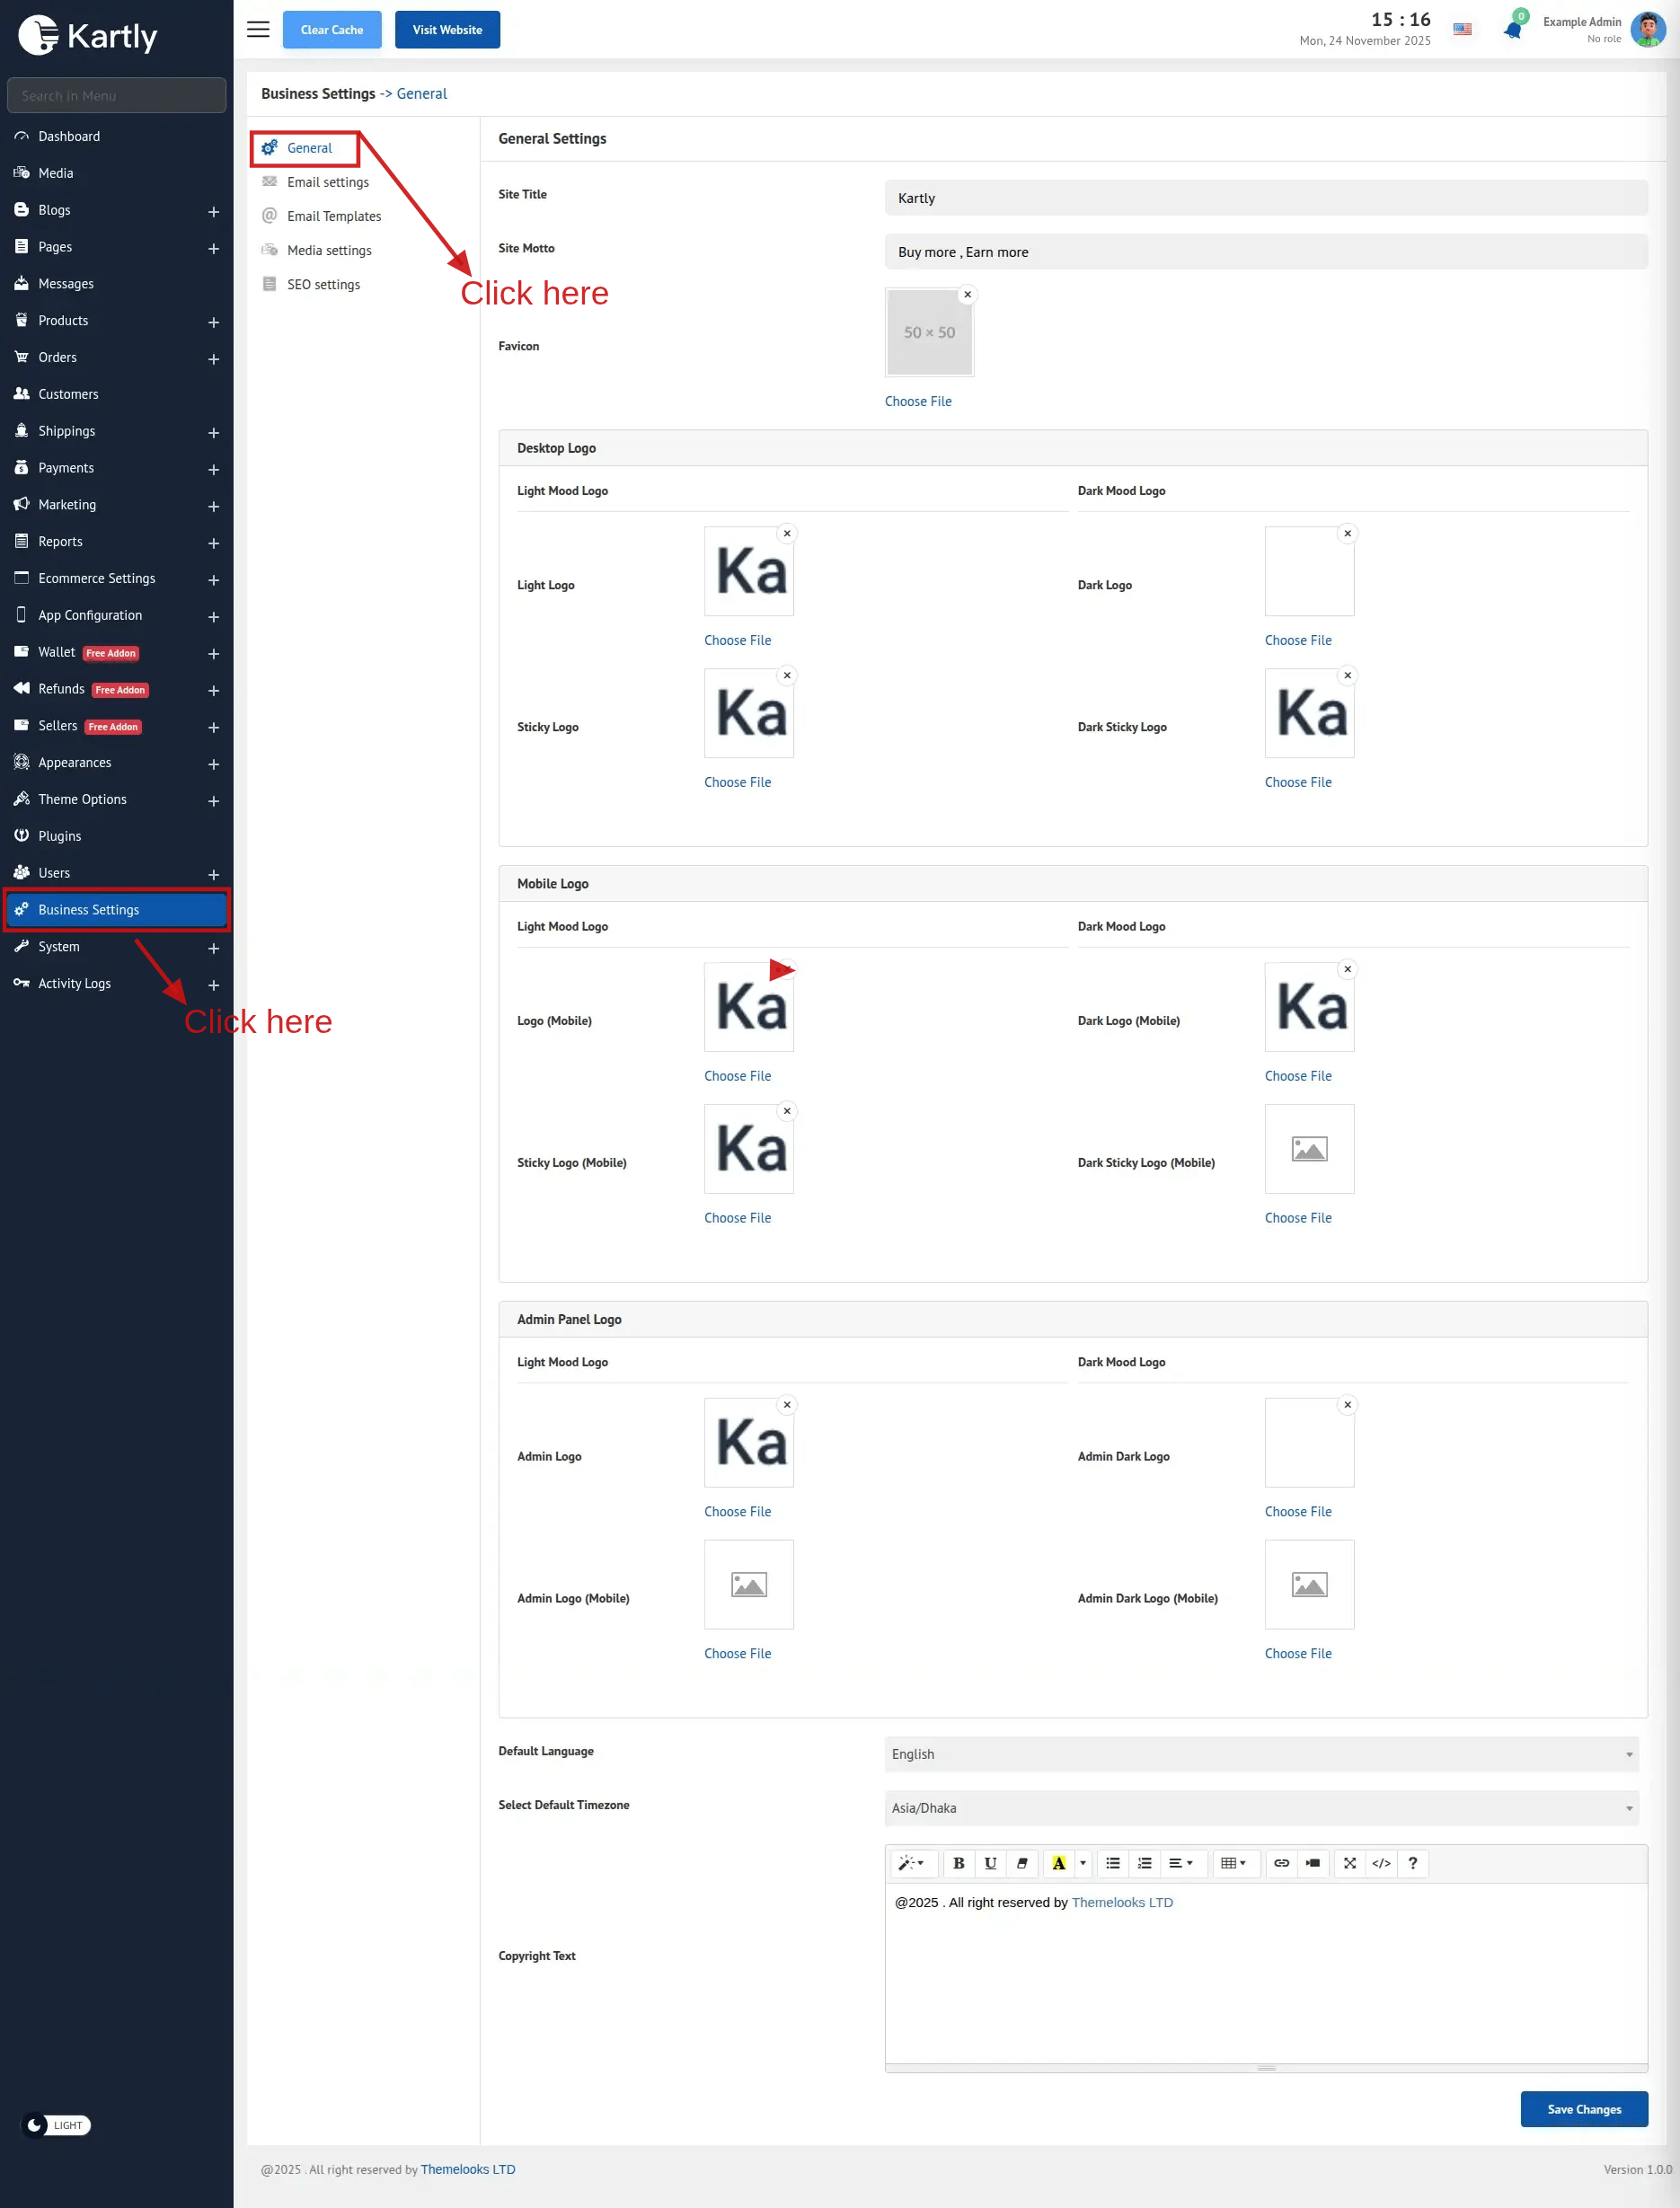
Task: Click the language flag icon in header
Action: click(x=1462, y=30)
